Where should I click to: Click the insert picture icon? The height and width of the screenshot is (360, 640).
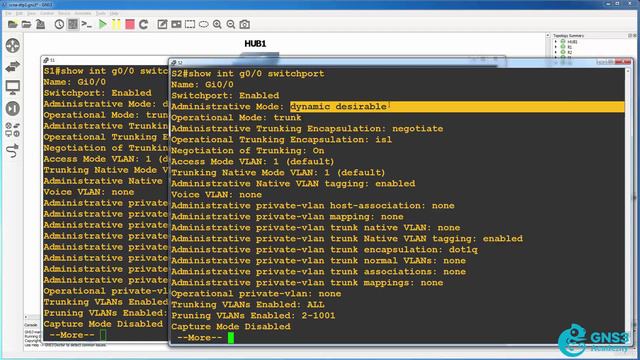[176, 24]
